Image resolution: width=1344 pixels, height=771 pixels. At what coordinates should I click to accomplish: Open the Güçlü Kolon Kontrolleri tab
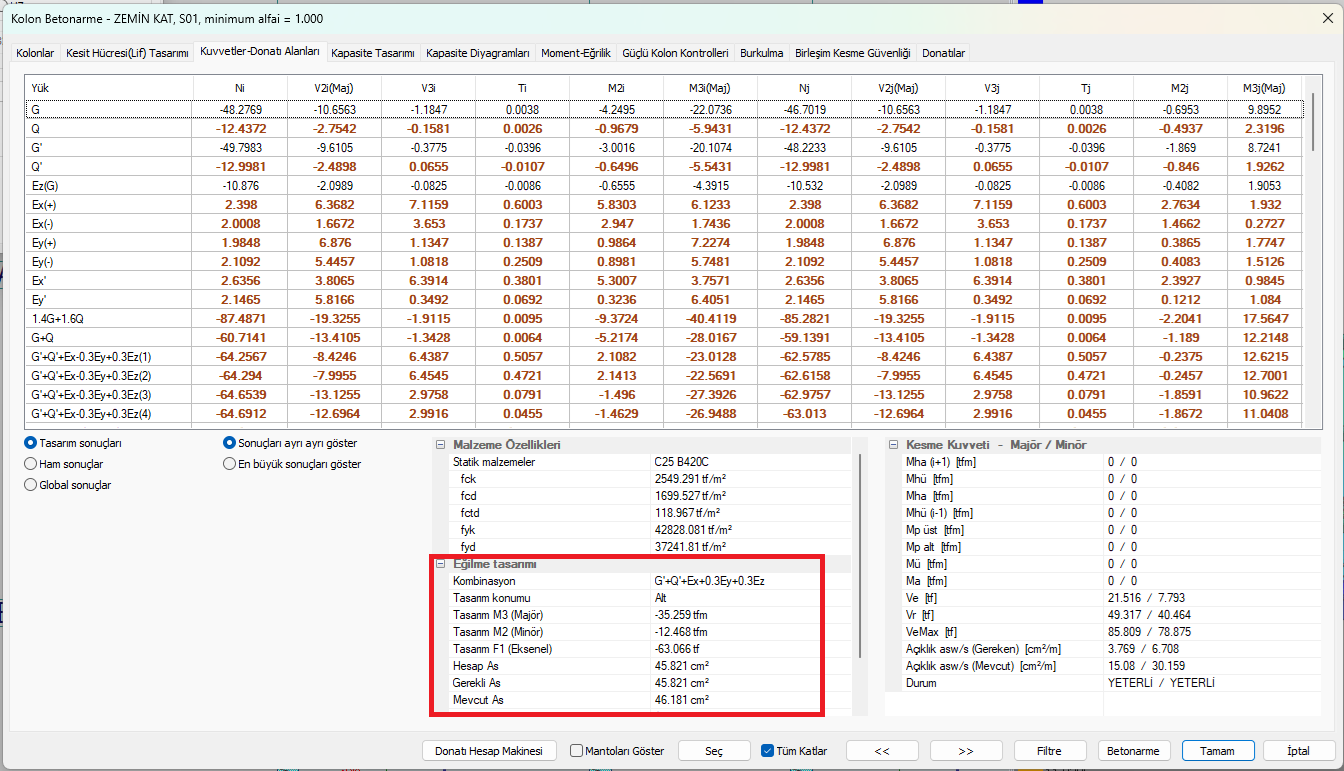click(676, 53)
